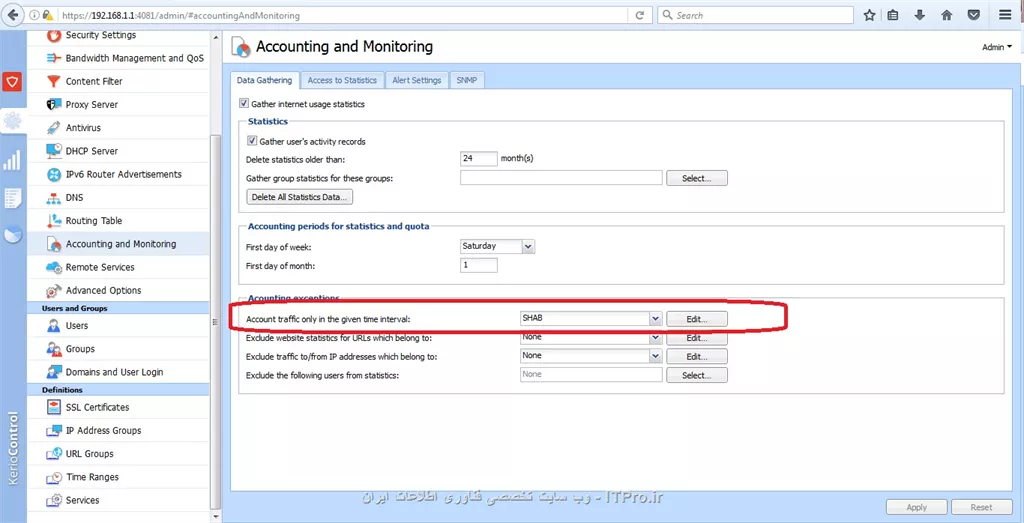The image size is (1024, 523).
Task: Click Edit button for excluded URLs
Action: point(697,338)
